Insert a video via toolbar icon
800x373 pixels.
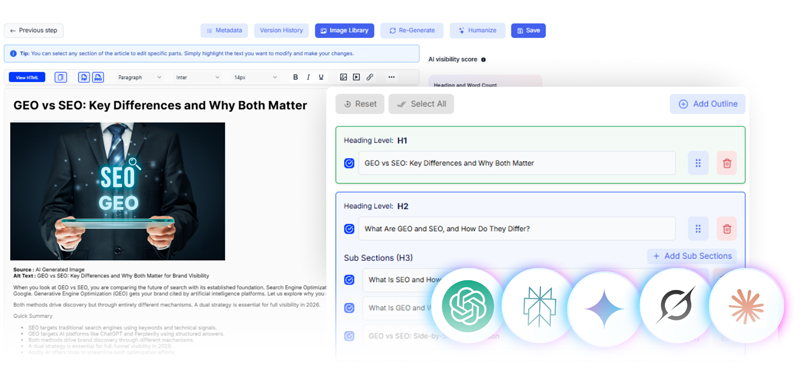pos(357,78)
